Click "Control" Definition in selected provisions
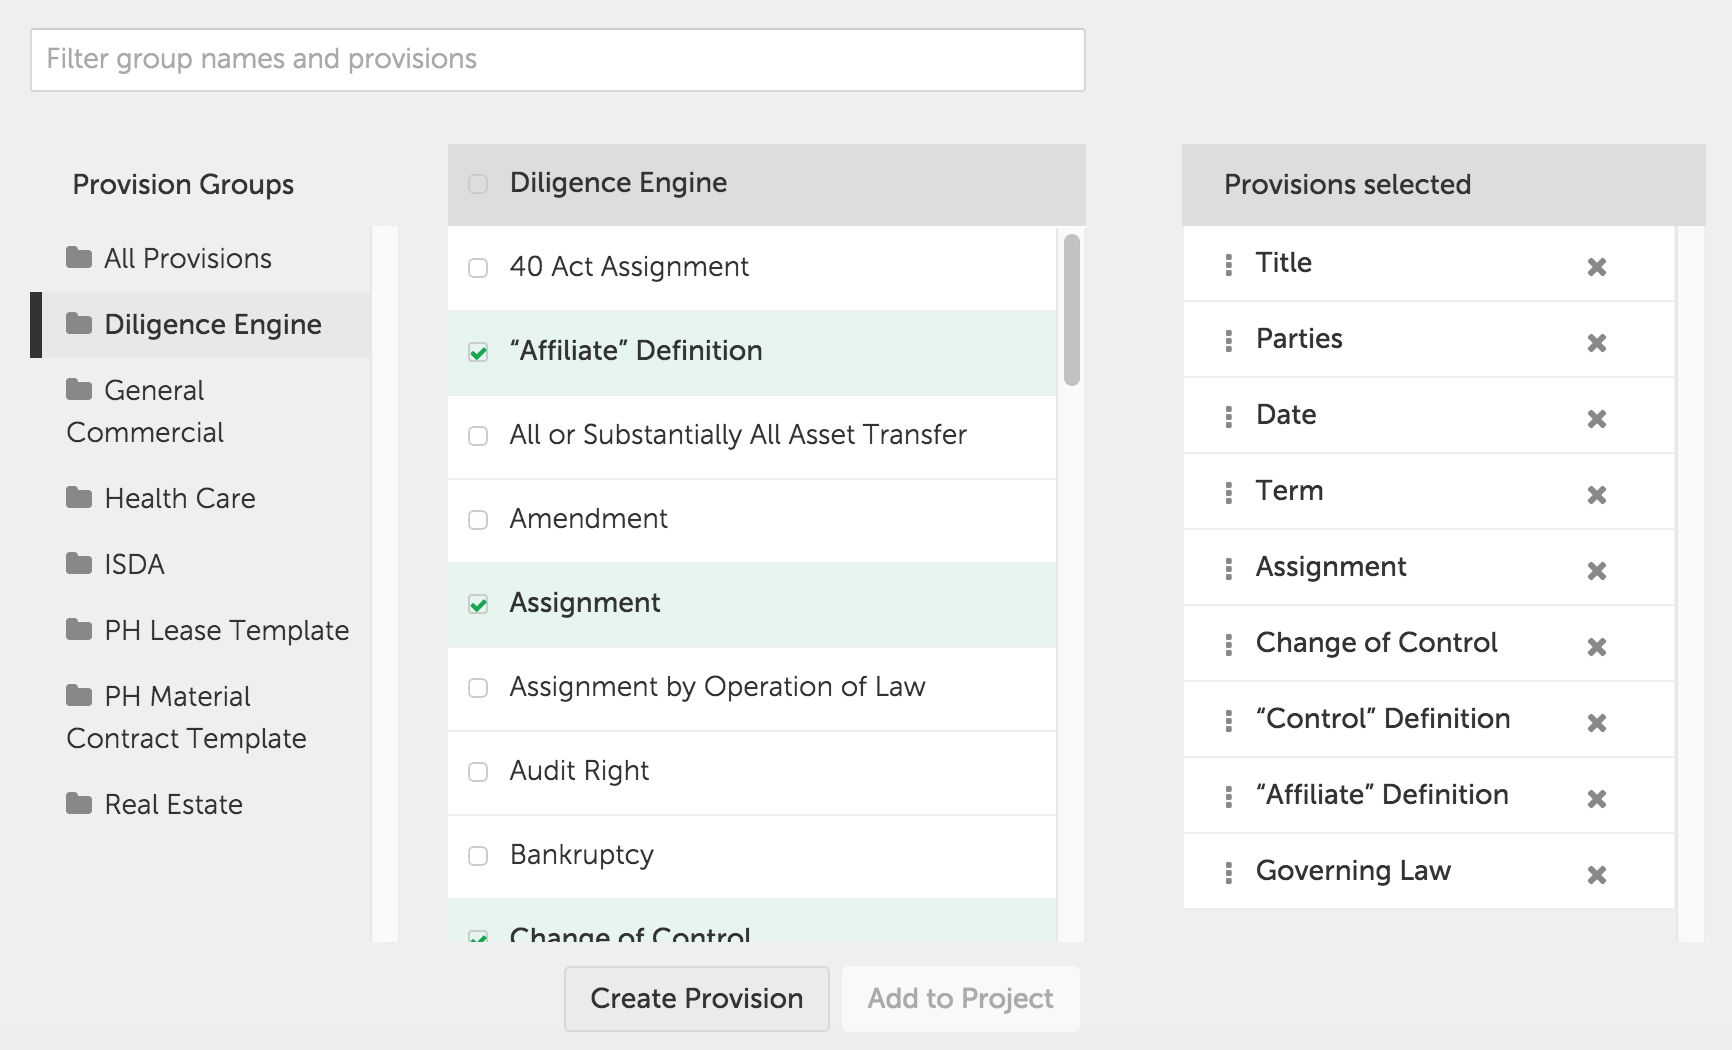 [1383, 719]
